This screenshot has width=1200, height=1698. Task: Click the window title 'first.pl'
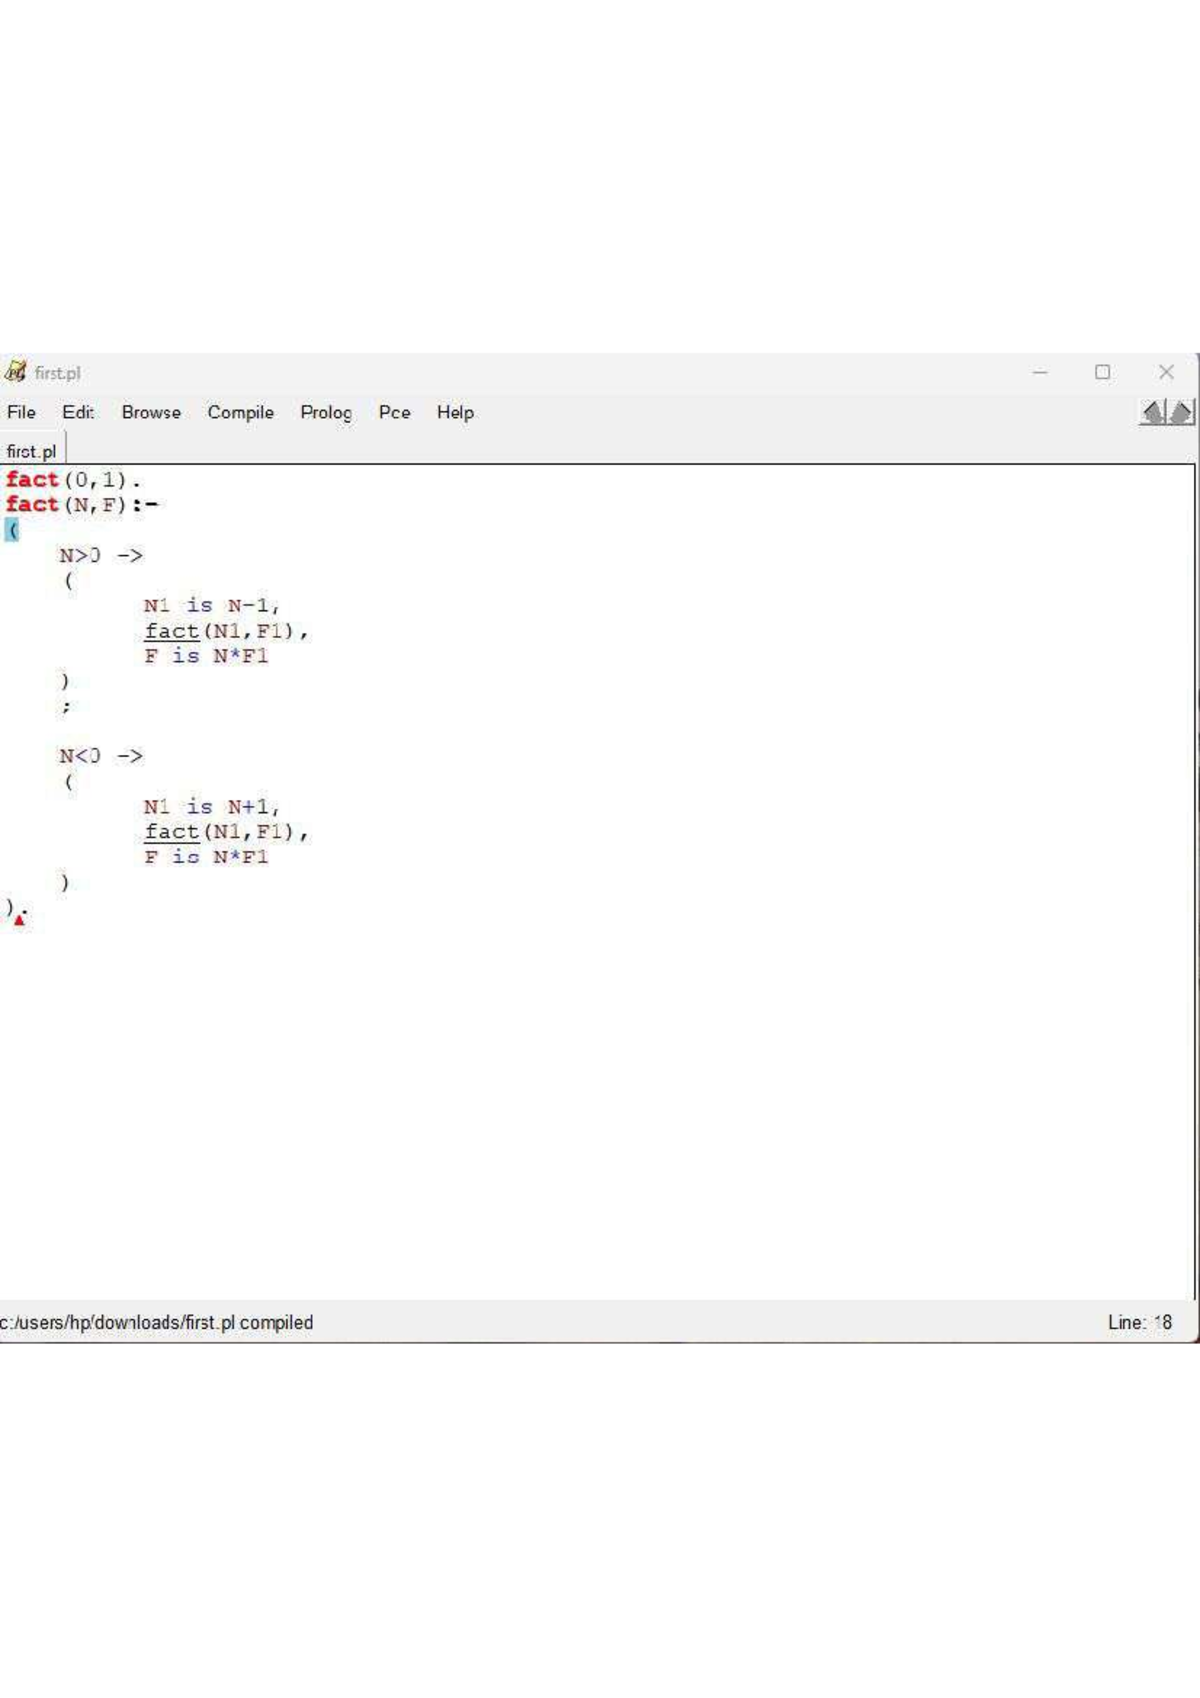[57, 373]
